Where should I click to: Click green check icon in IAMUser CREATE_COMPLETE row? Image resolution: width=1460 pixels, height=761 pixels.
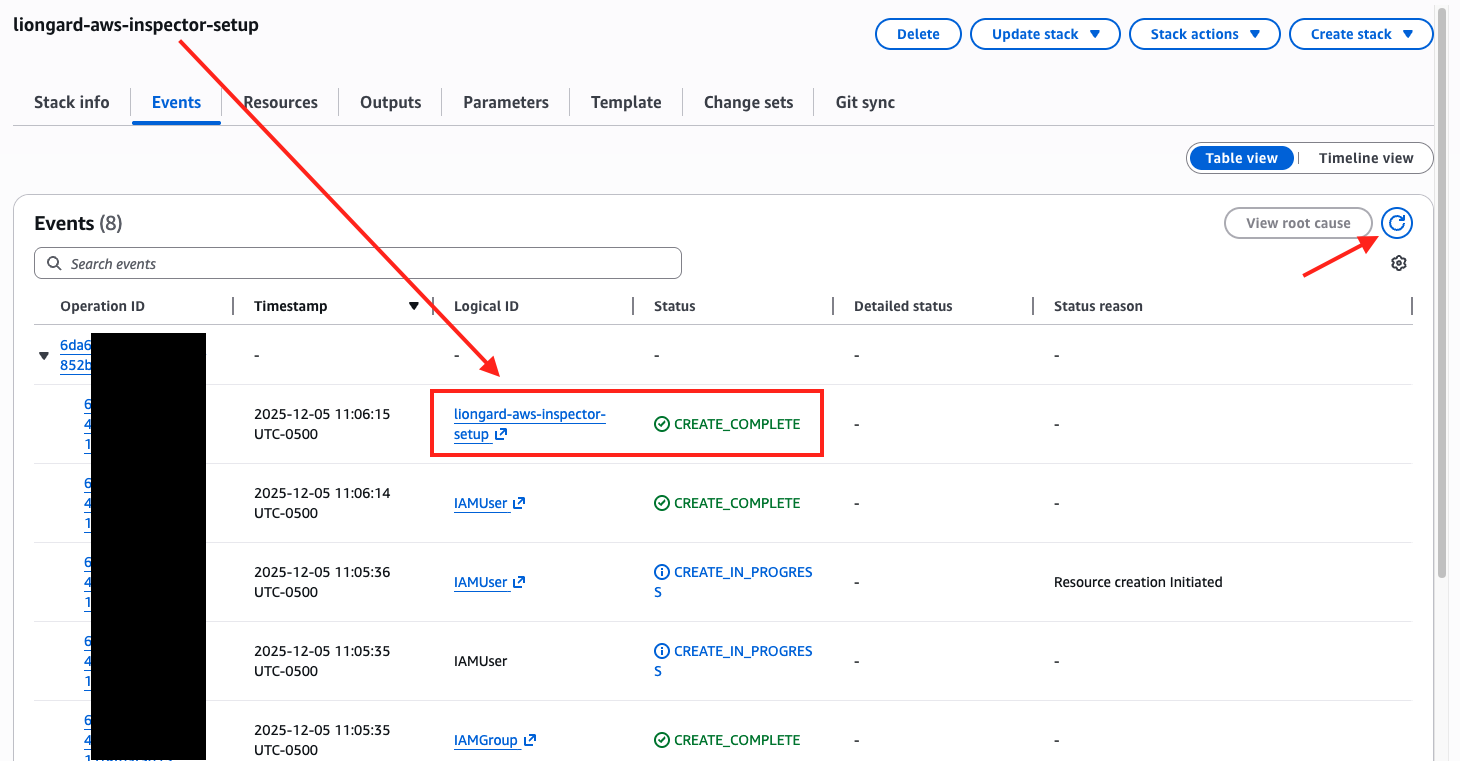coord(661,503)
